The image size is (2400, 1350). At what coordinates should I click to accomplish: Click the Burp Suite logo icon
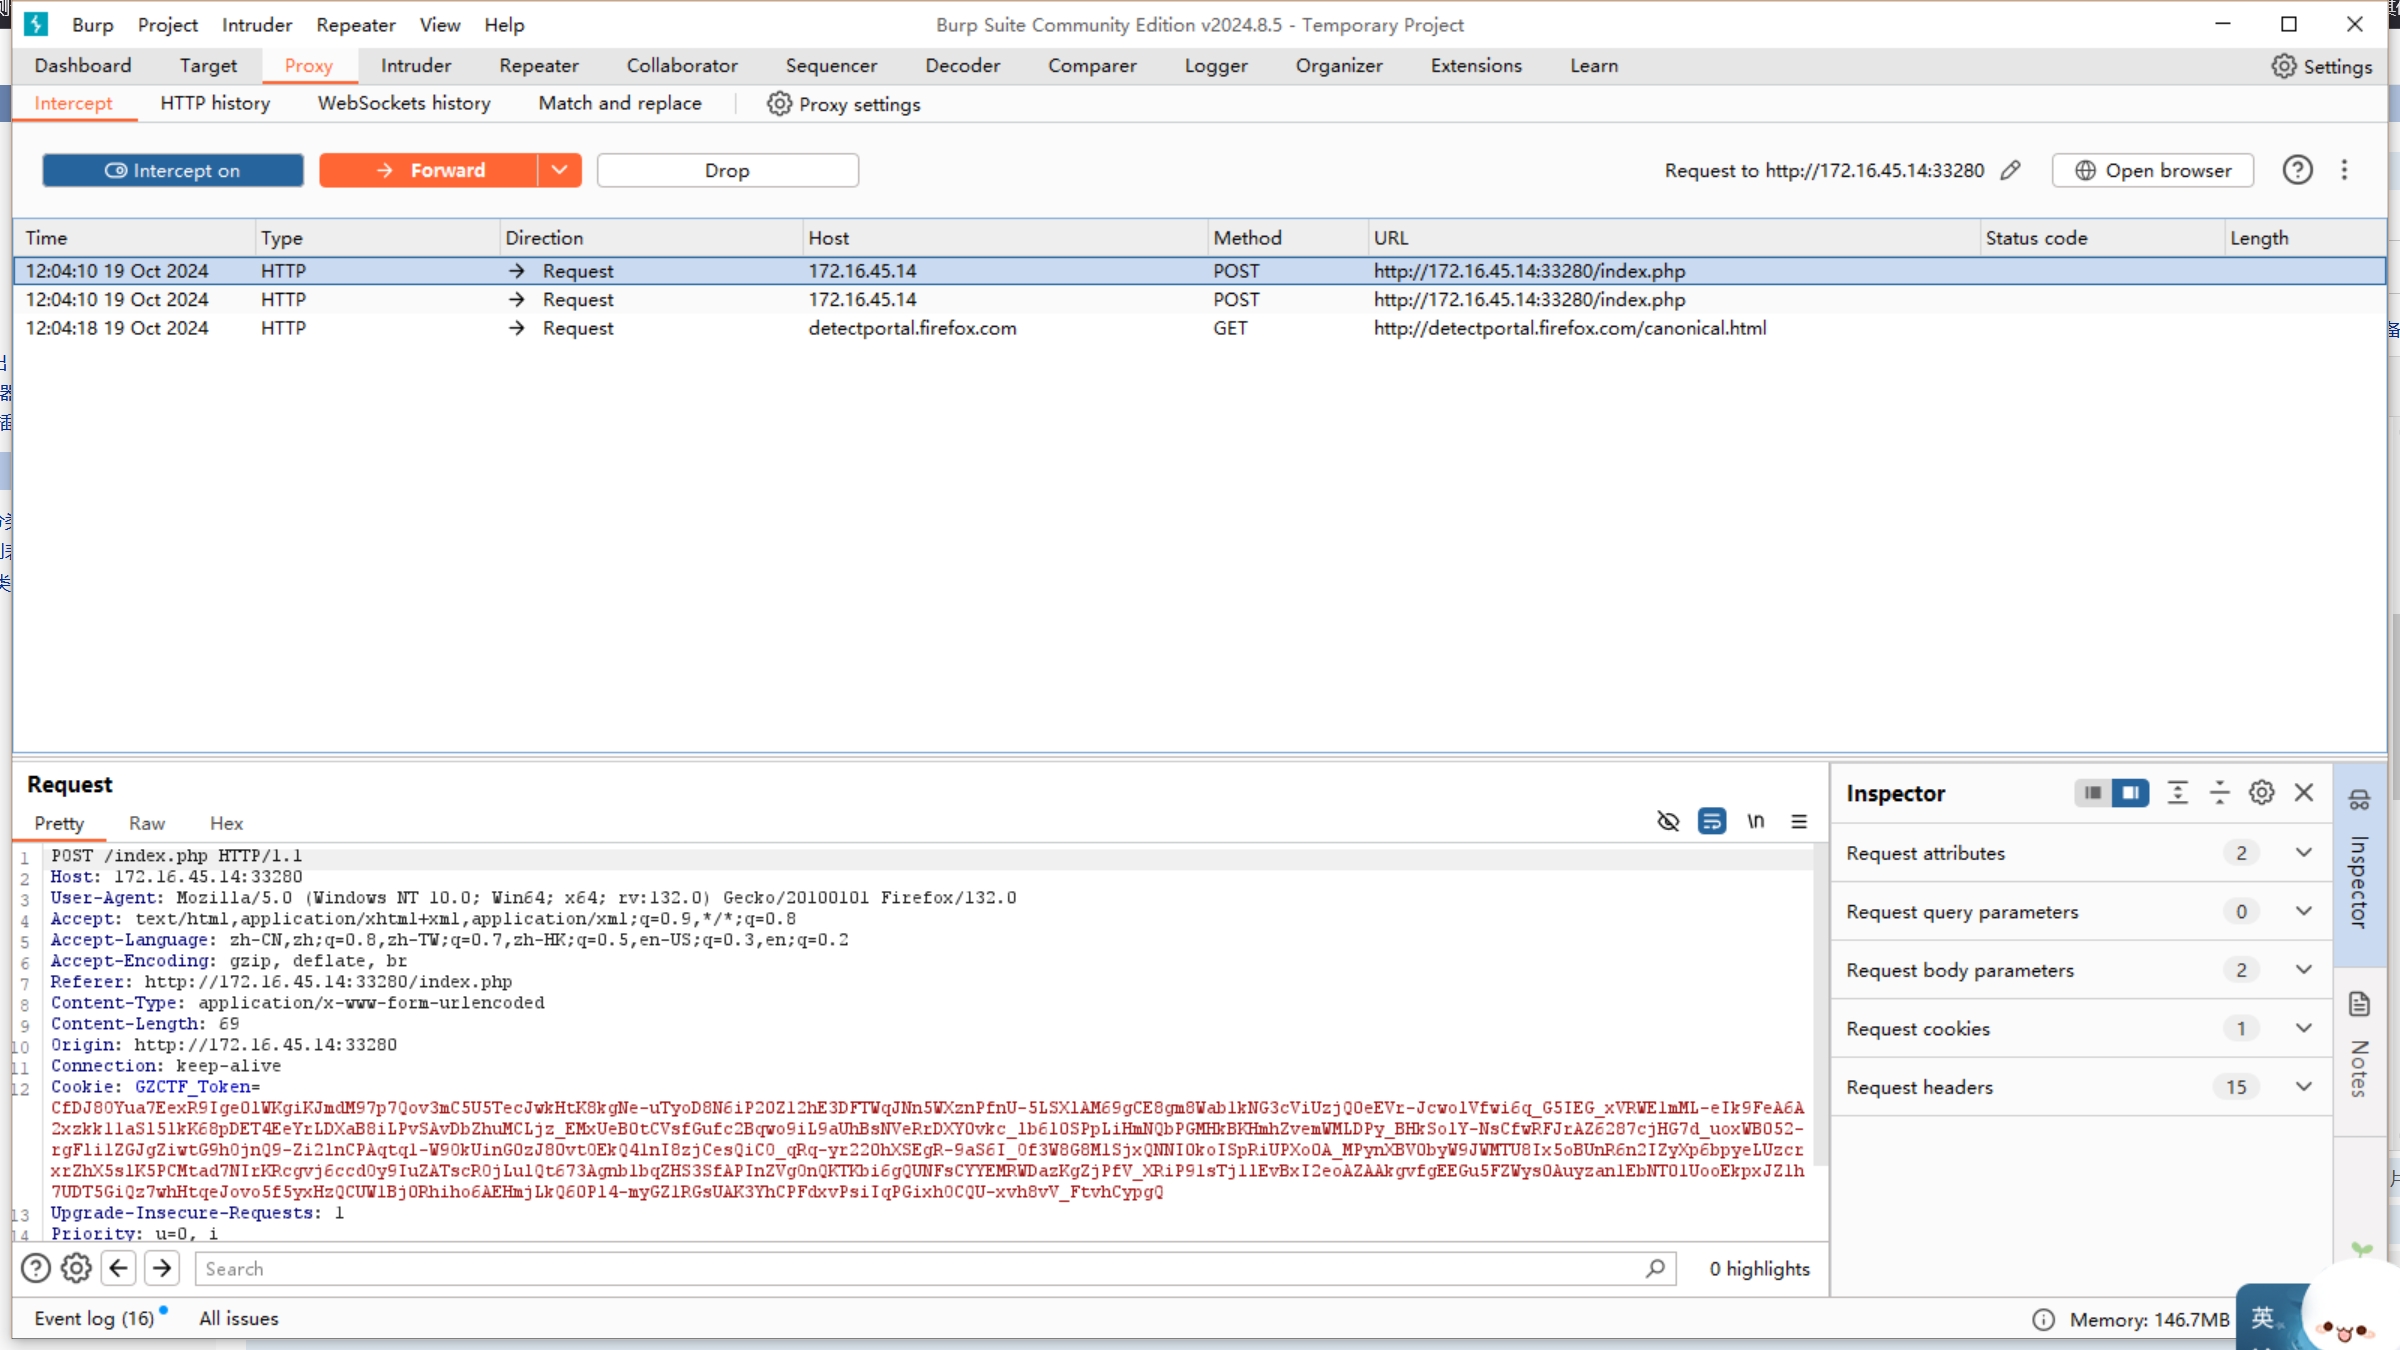pos(36,24)
